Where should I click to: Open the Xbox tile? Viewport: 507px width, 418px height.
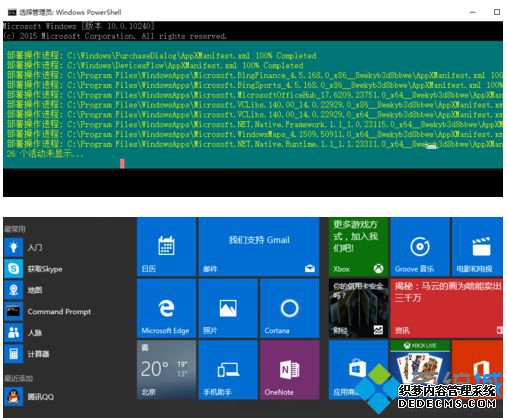click(x=358, y=247)
